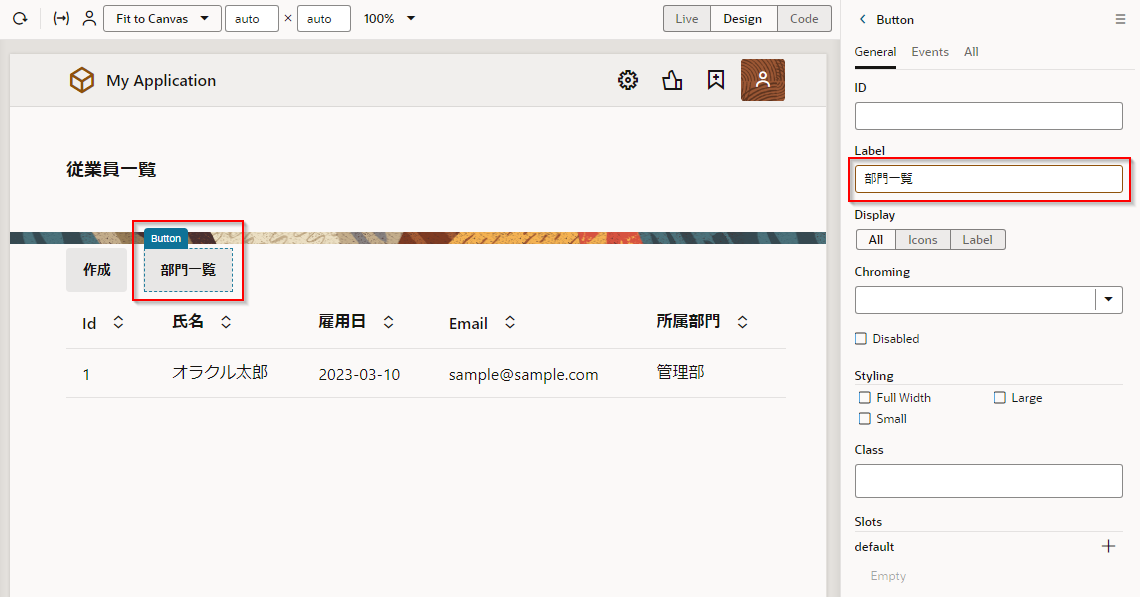The width and height of the screenshot is (1140, 597).
Task: Click the user roles person icon
Action: [90, 19]
